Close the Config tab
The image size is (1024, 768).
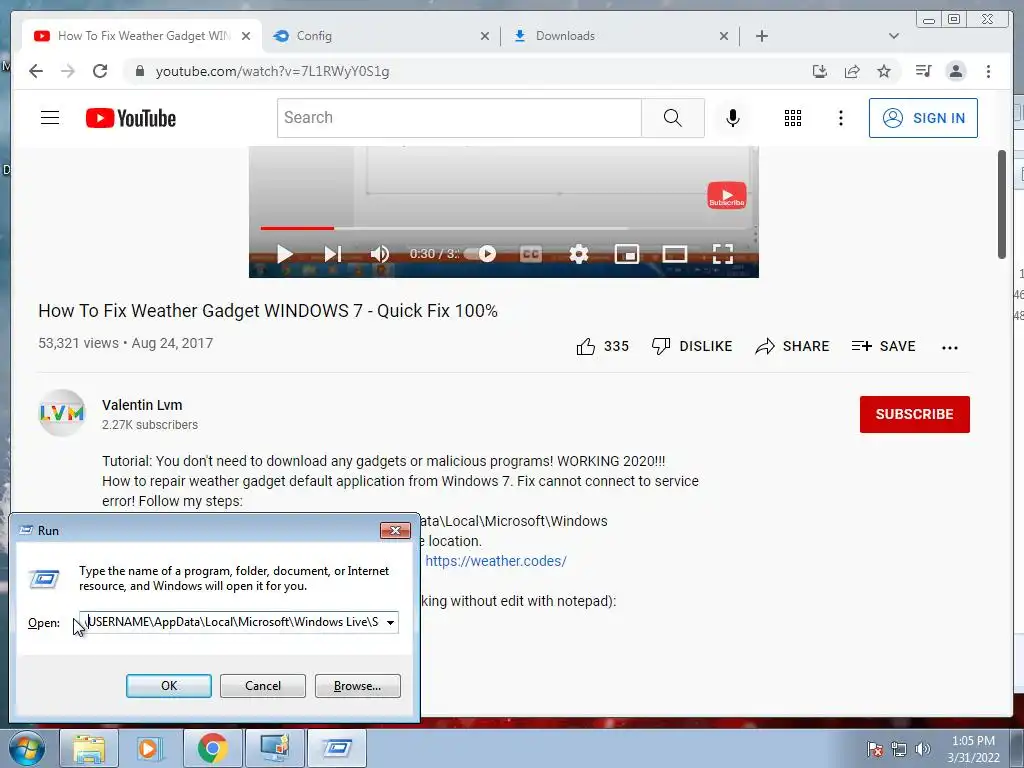[485, 36]
